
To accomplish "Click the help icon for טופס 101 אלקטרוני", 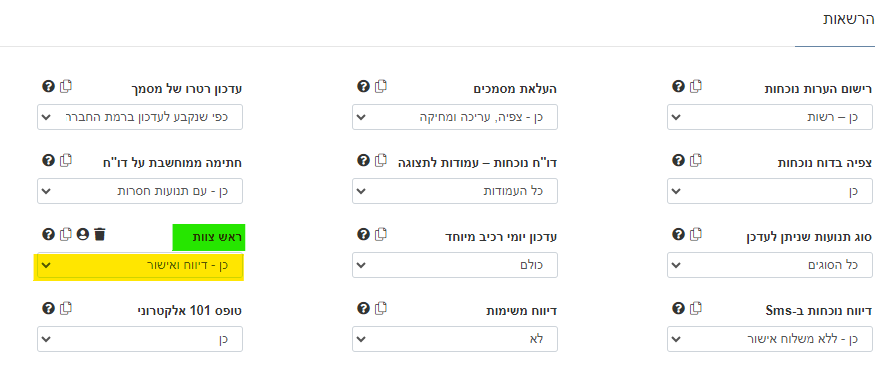I will click(x=49, y=308).
